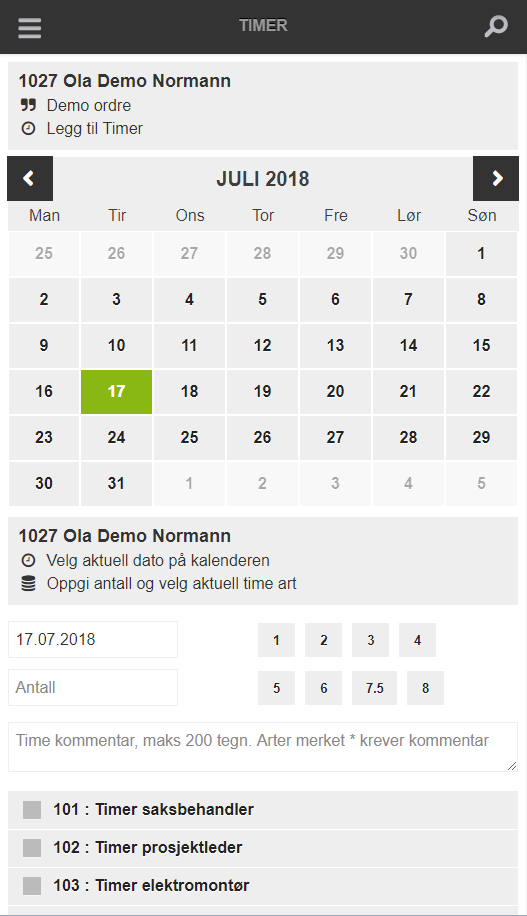Click the quote icon beside Demo ordre
Viewport: 527px width, 916px height.
tap(28, 105)
